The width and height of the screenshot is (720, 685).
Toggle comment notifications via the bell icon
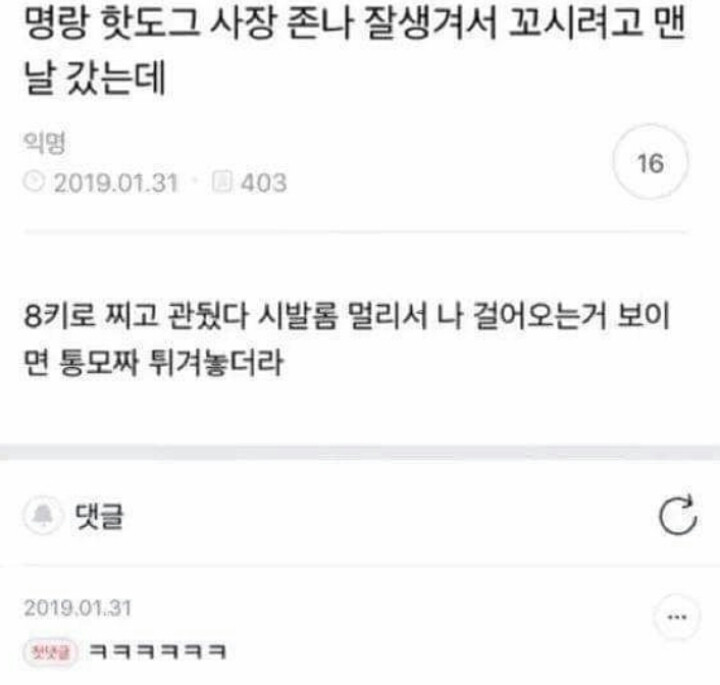click(43, 516)
